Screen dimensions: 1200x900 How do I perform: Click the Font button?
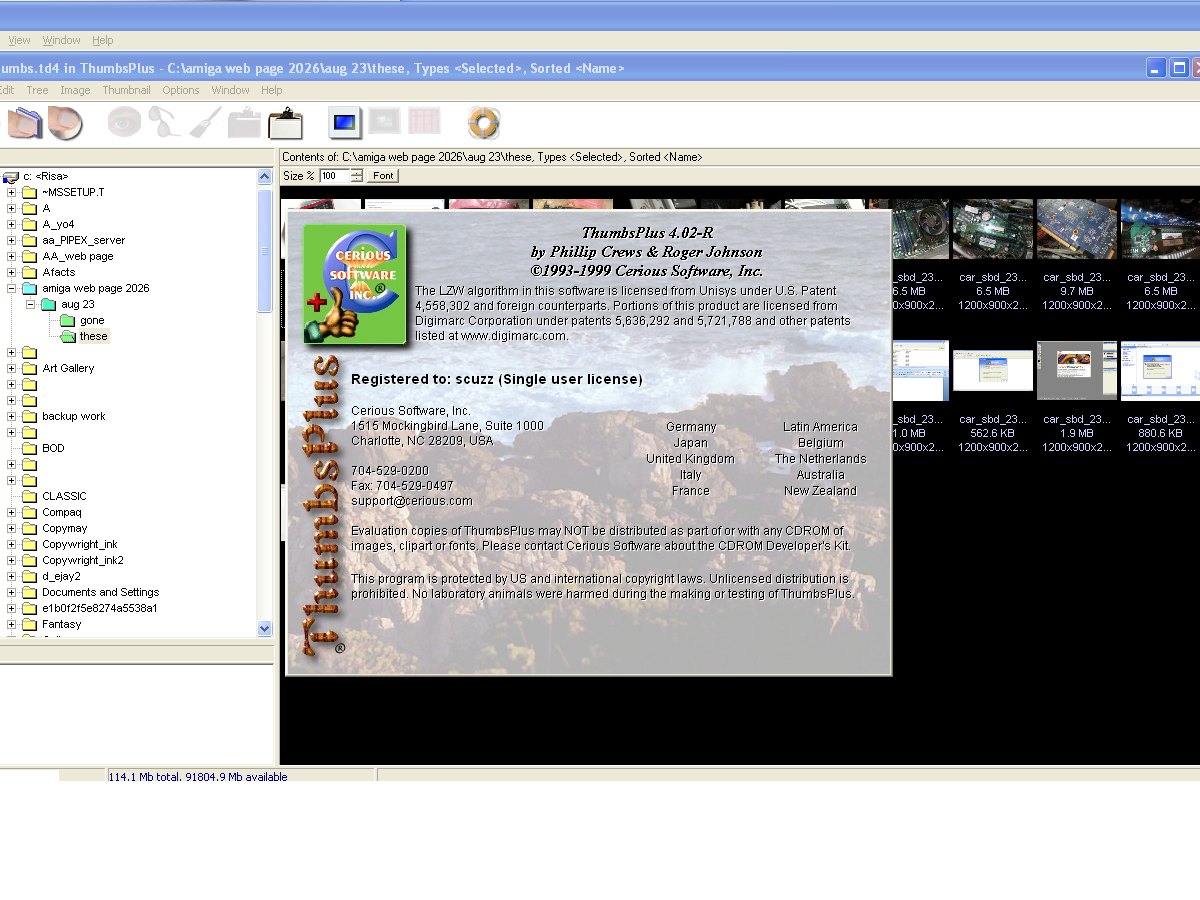pyautogui.click(x=383, y=176)
